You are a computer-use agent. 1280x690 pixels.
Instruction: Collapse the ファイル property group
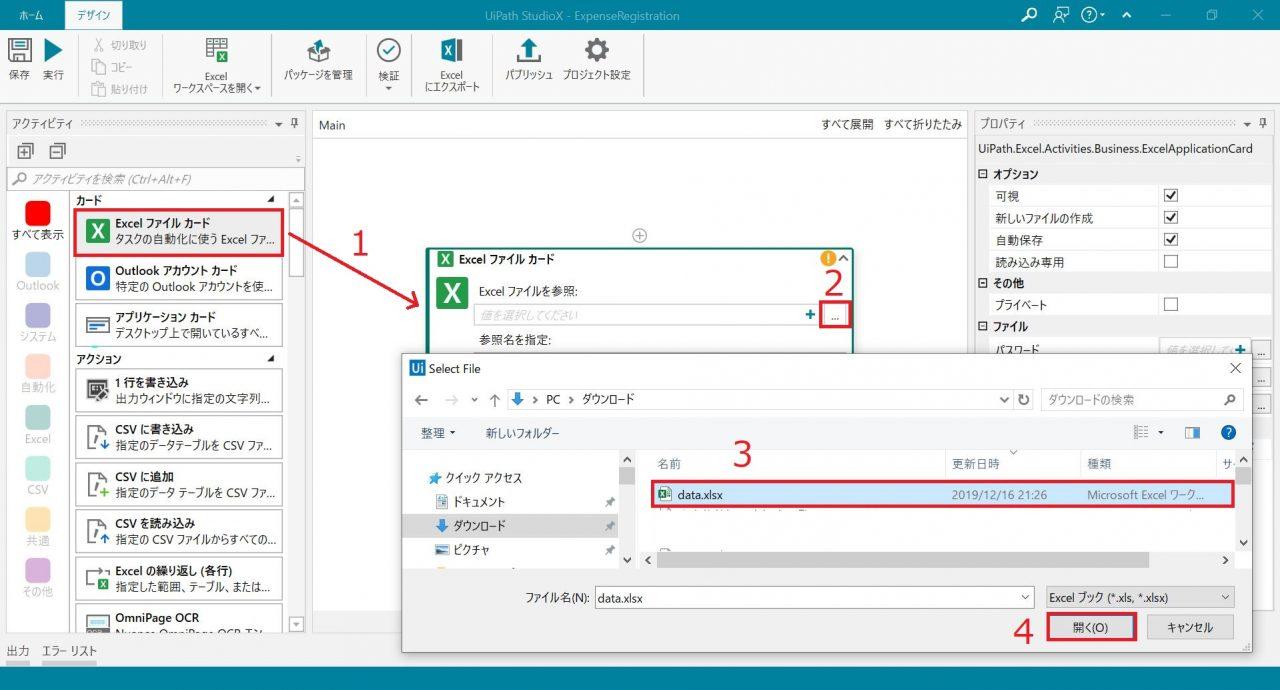pos(983,327)
